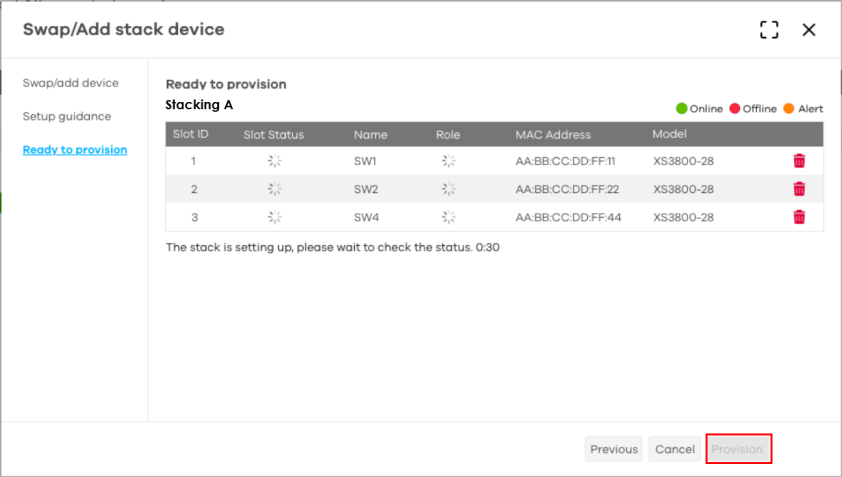Select the Ready to provision step link
This screenshot has height=477, width=842.
75,150
